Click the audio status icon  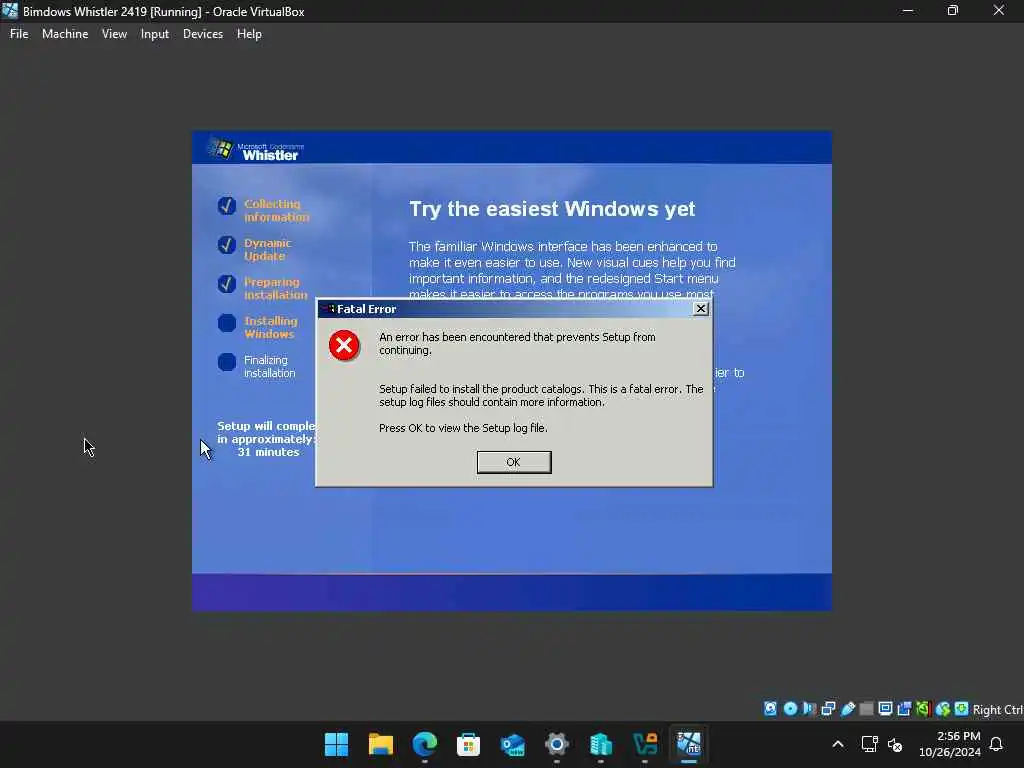point(809,709)
